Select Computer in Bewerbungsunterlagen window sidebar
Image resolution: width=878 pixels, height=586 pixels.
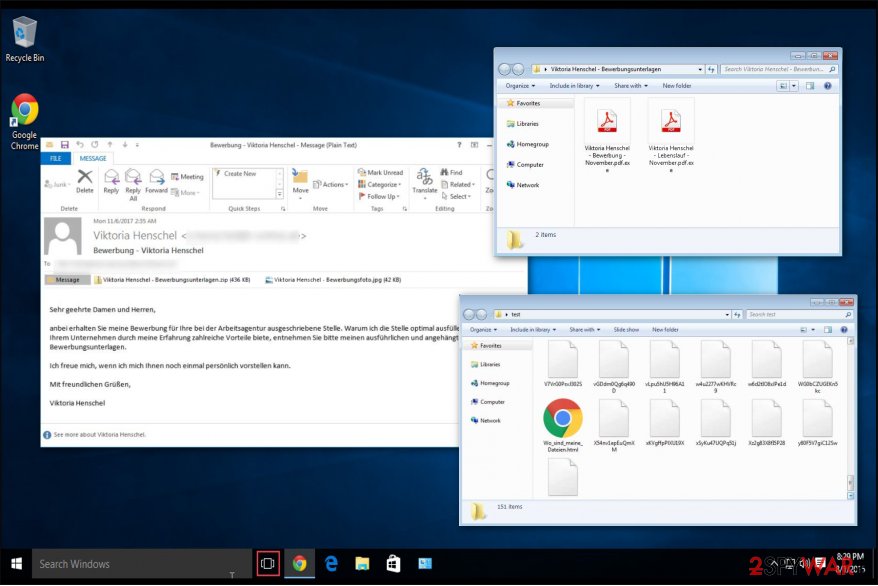click(525, 165)
